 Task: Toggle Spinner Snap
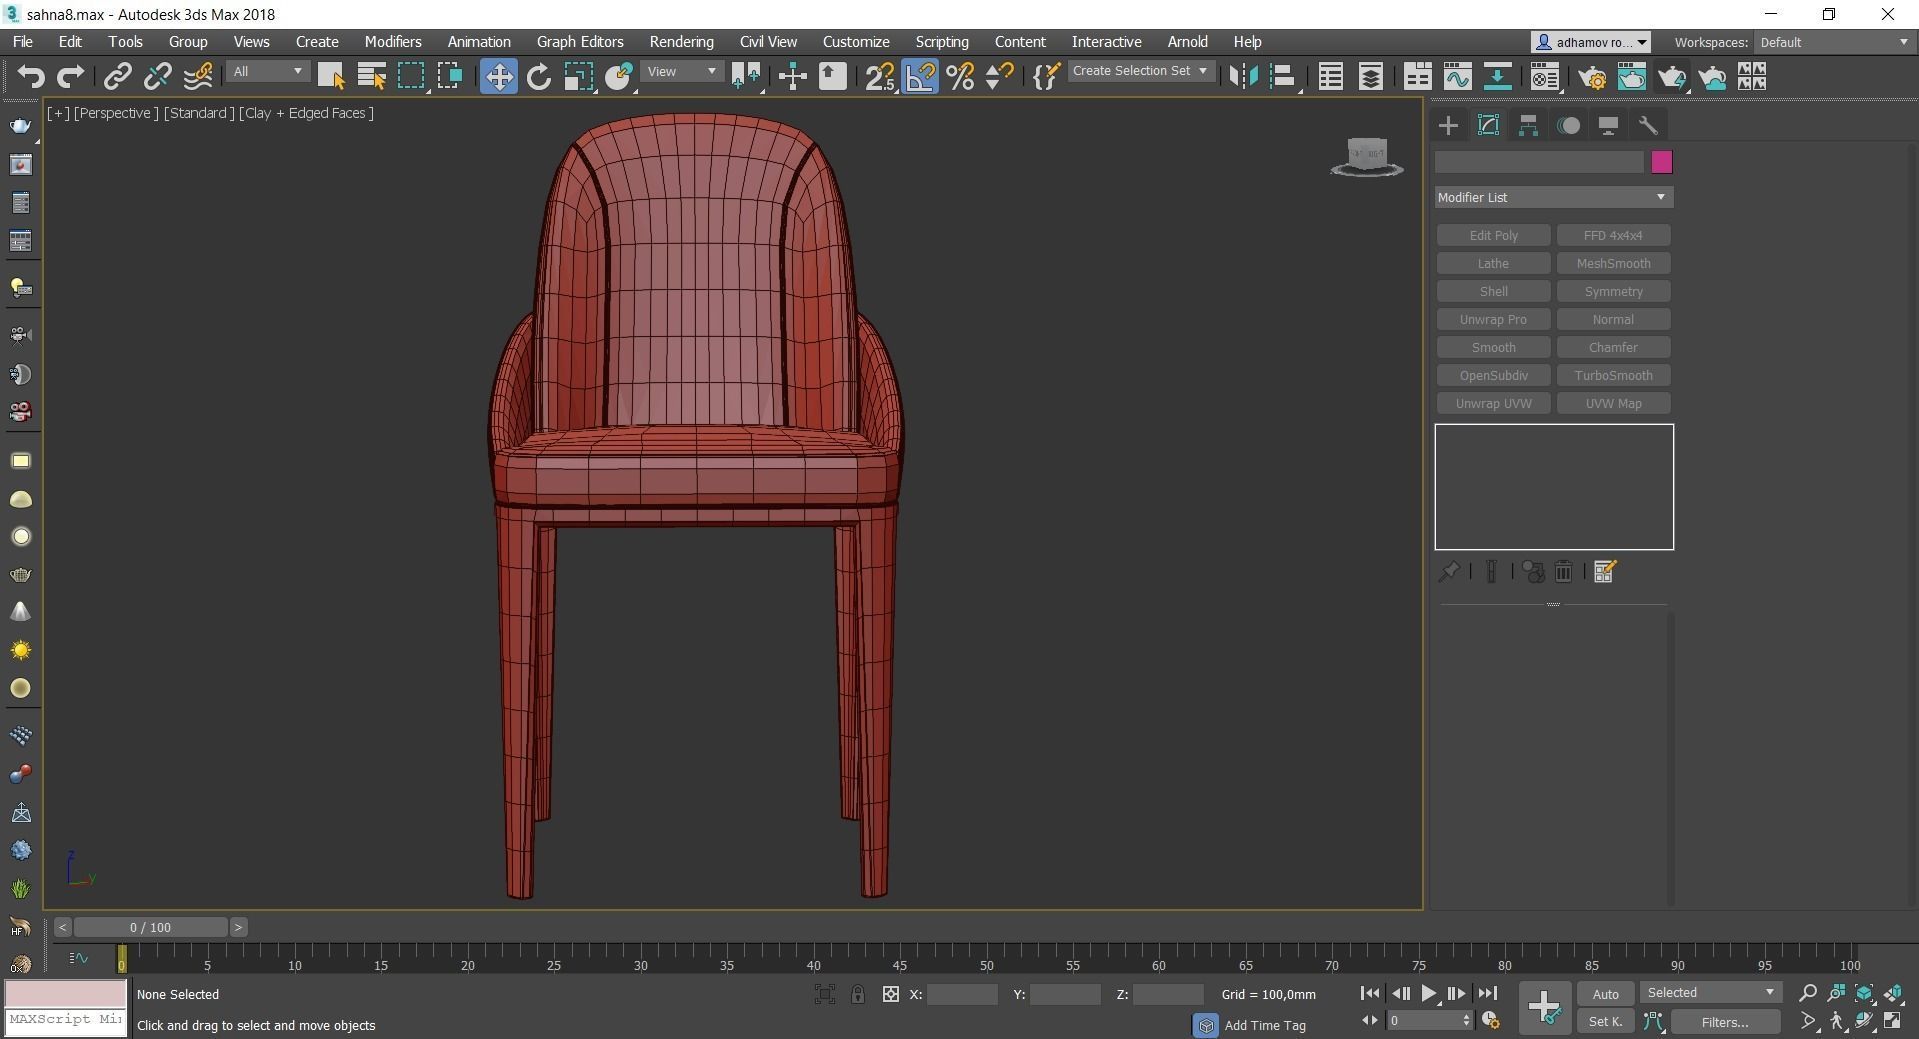[x=1000, y=77]
